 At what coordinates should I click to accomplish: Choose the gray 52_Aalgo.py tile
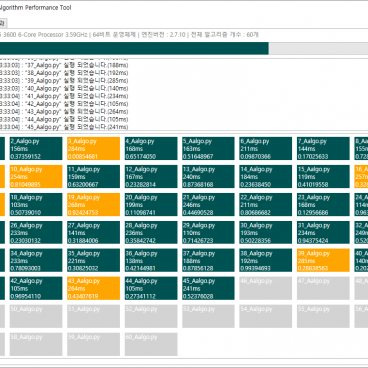(x=151, y=316)
